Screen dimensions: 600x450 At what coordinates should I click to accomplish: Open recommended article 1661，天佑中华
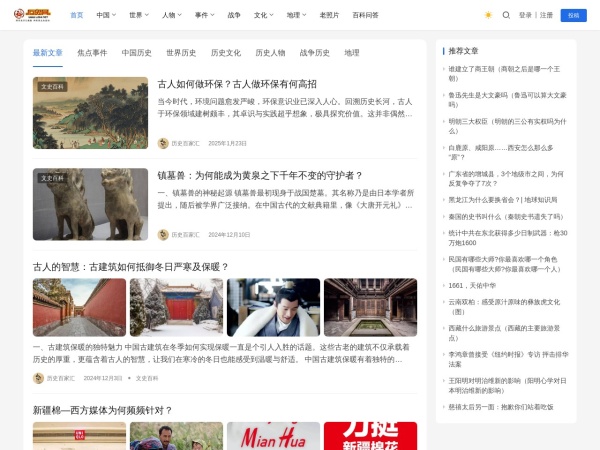tap(472, 285)
